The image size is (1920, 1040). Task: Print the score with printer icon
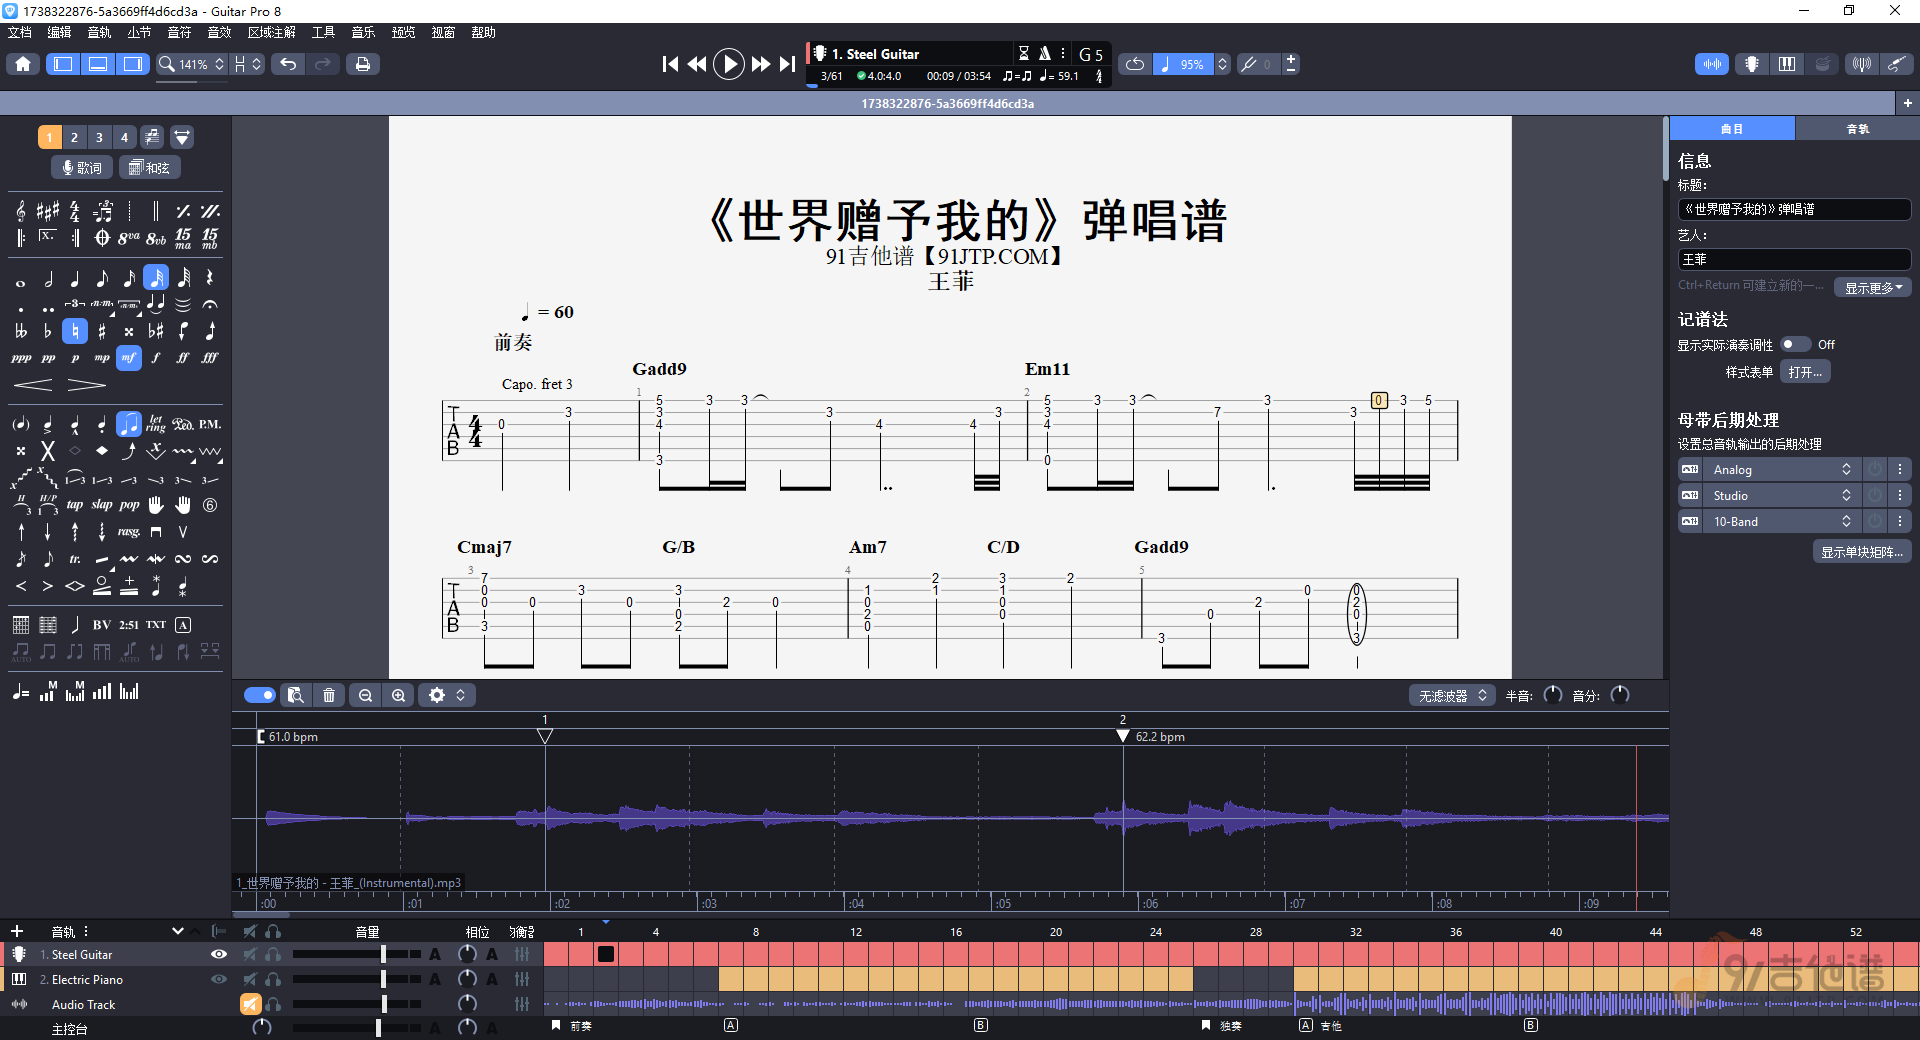point(363,64)
